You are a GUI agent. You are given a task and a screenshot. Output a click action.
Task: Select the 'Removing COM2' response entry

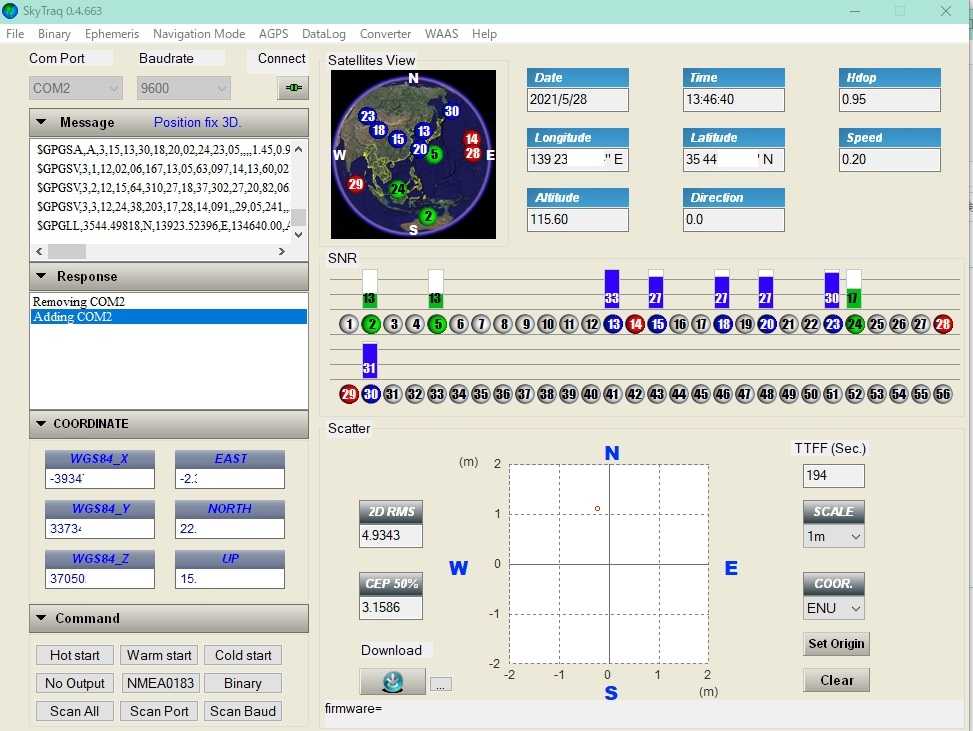pos(79,301)
